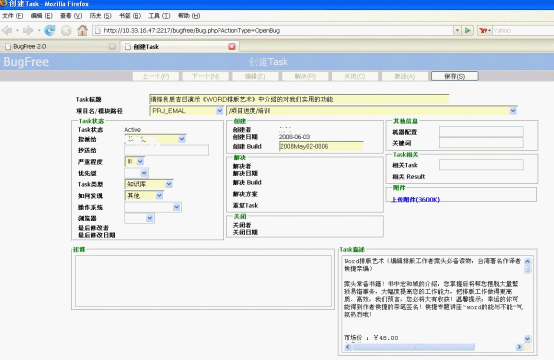Click the 机器配置 input field
This screenshot has height=360, width=554.
pos(481,132)
